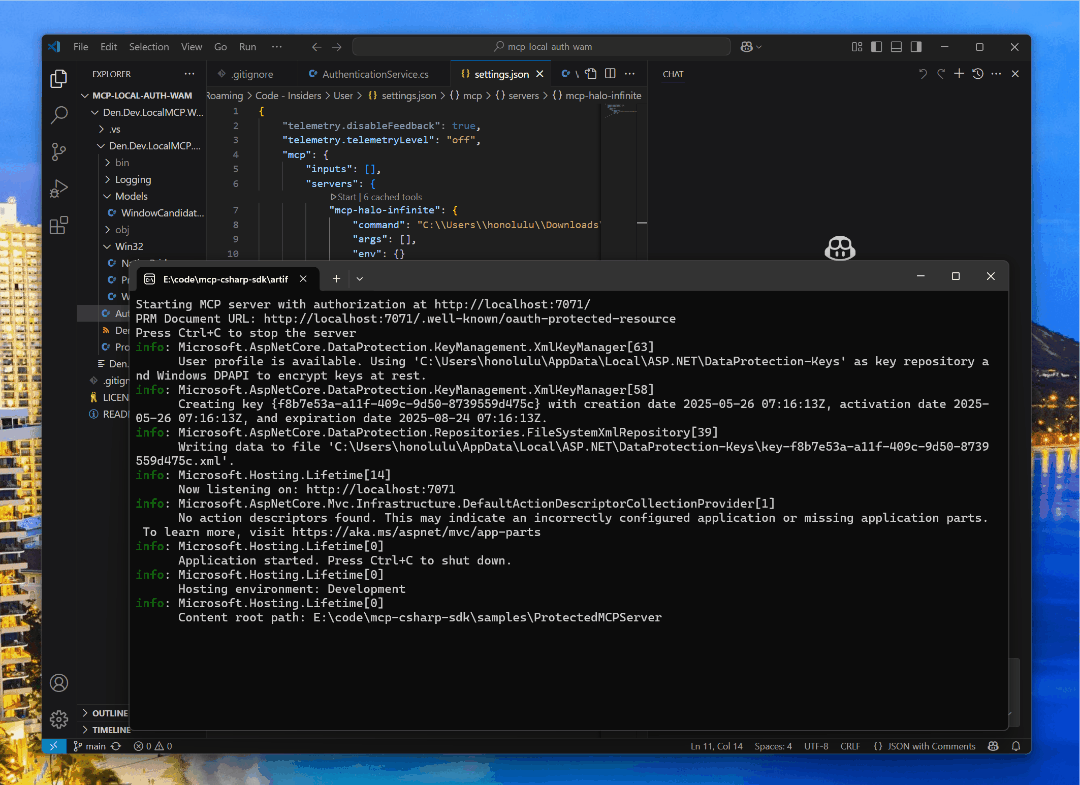Toggle the secondary side bar visibility
The image size is (1080, 785).
click(916, 47)
